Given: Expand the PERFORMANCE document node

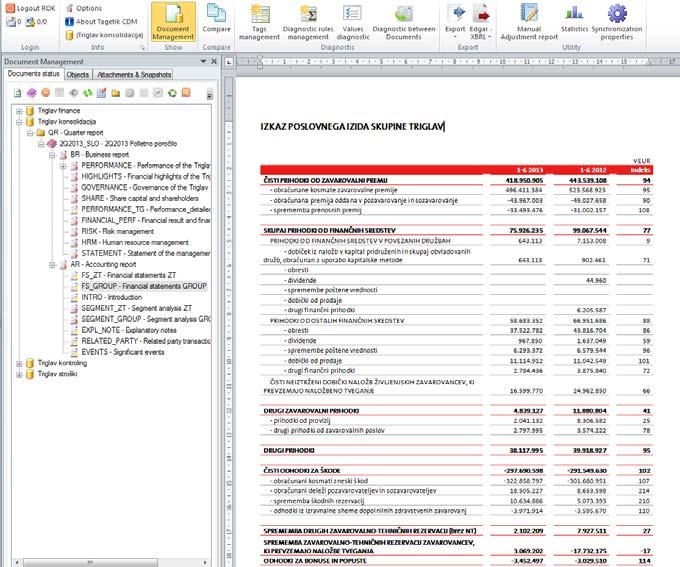Looking at the screenshot, I should pyautogui.click(x=63, y=166).
